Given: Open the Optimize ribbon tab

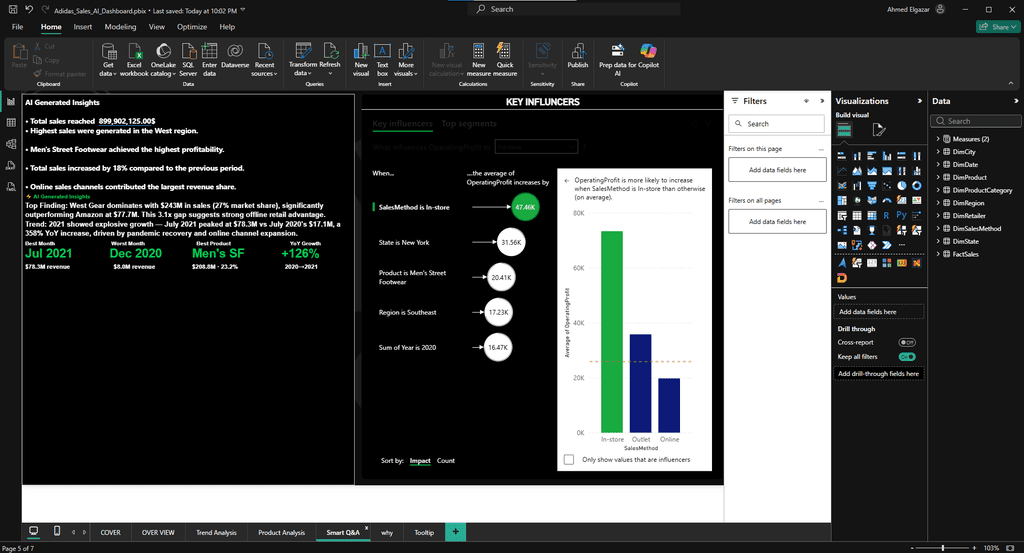Looking at the screenshot, I should 192,27.
